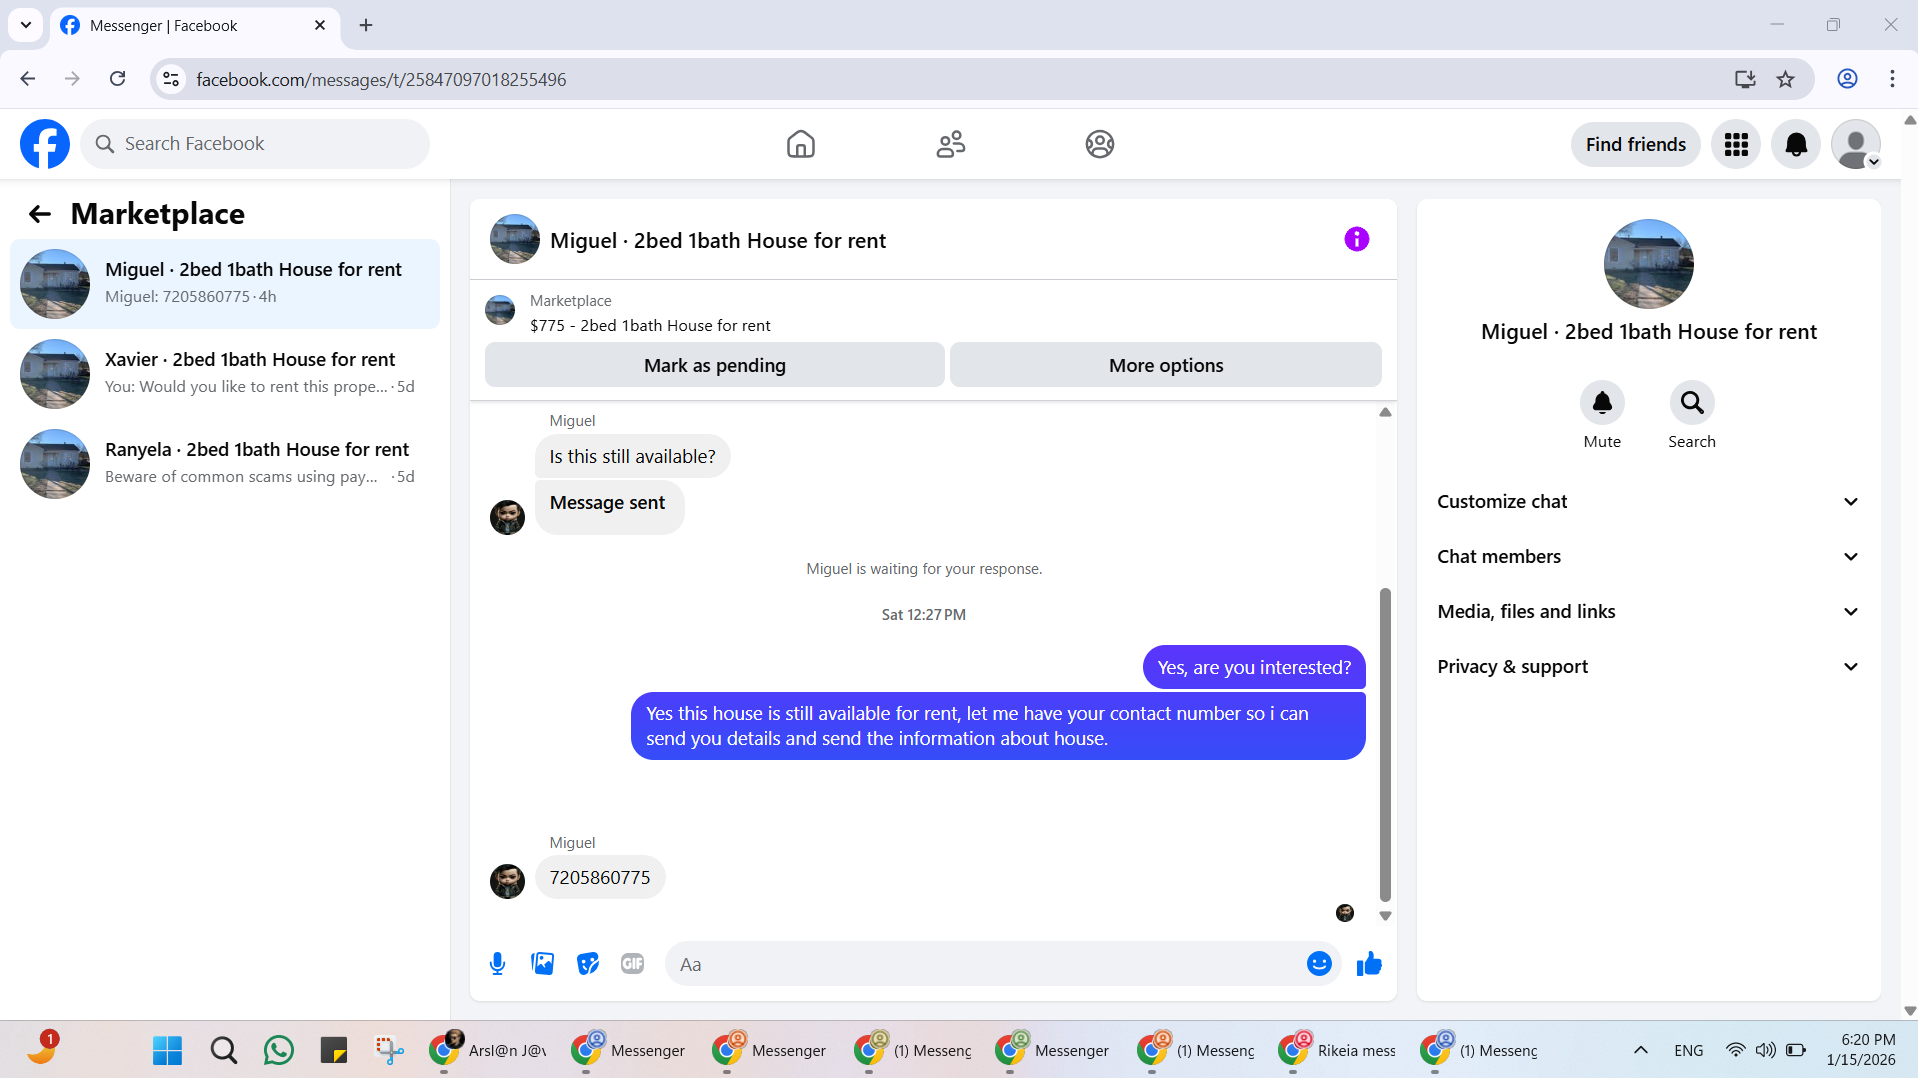
Task: View site information icon in address bar
Action: click(171, 79)
